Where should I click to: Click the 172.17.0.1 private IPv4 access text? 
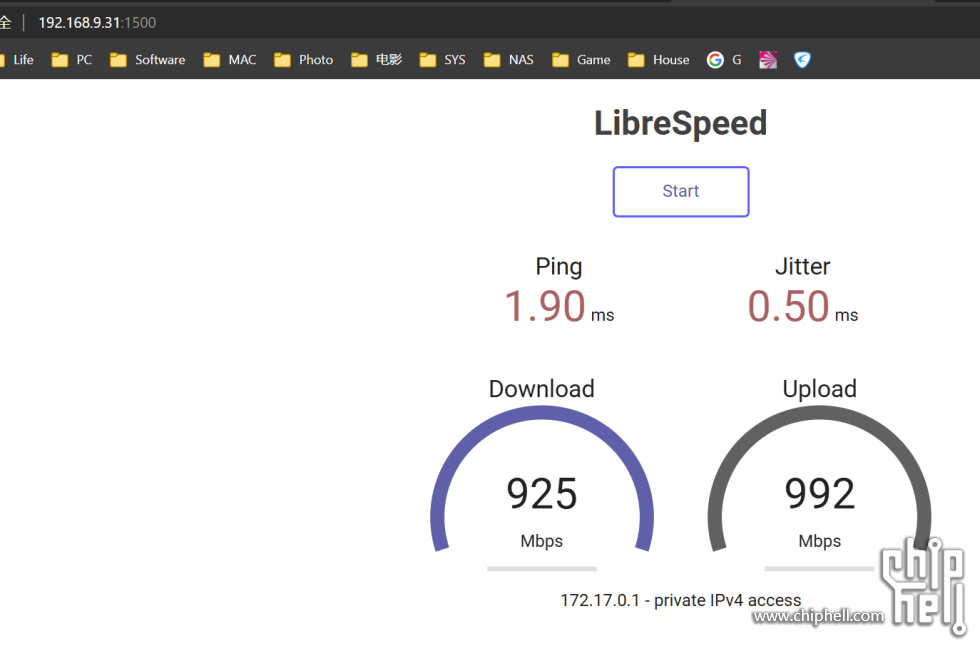681,600
